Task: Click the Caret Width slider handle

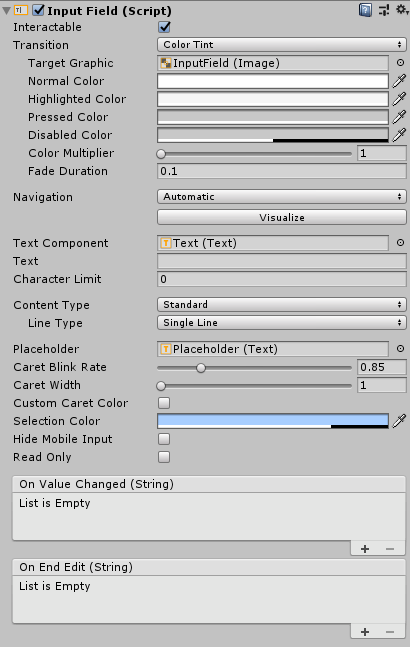Action: tap(161, 386)
